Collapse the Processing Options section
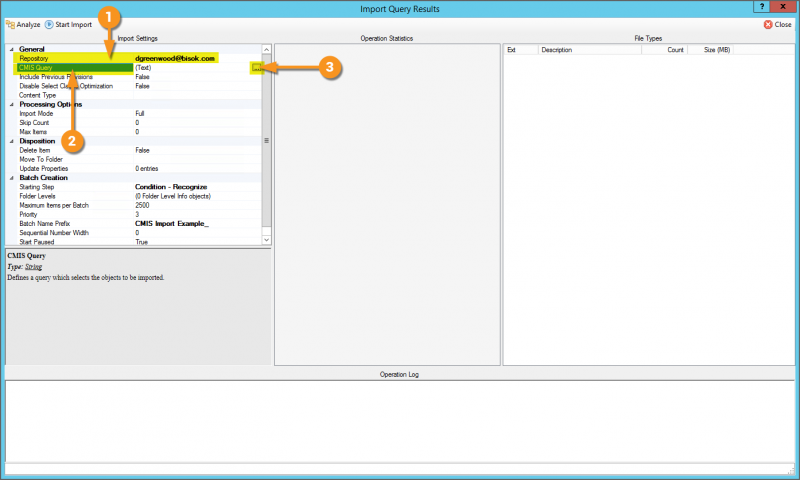Viewport: 800px width, 480px height. [12, 105]
